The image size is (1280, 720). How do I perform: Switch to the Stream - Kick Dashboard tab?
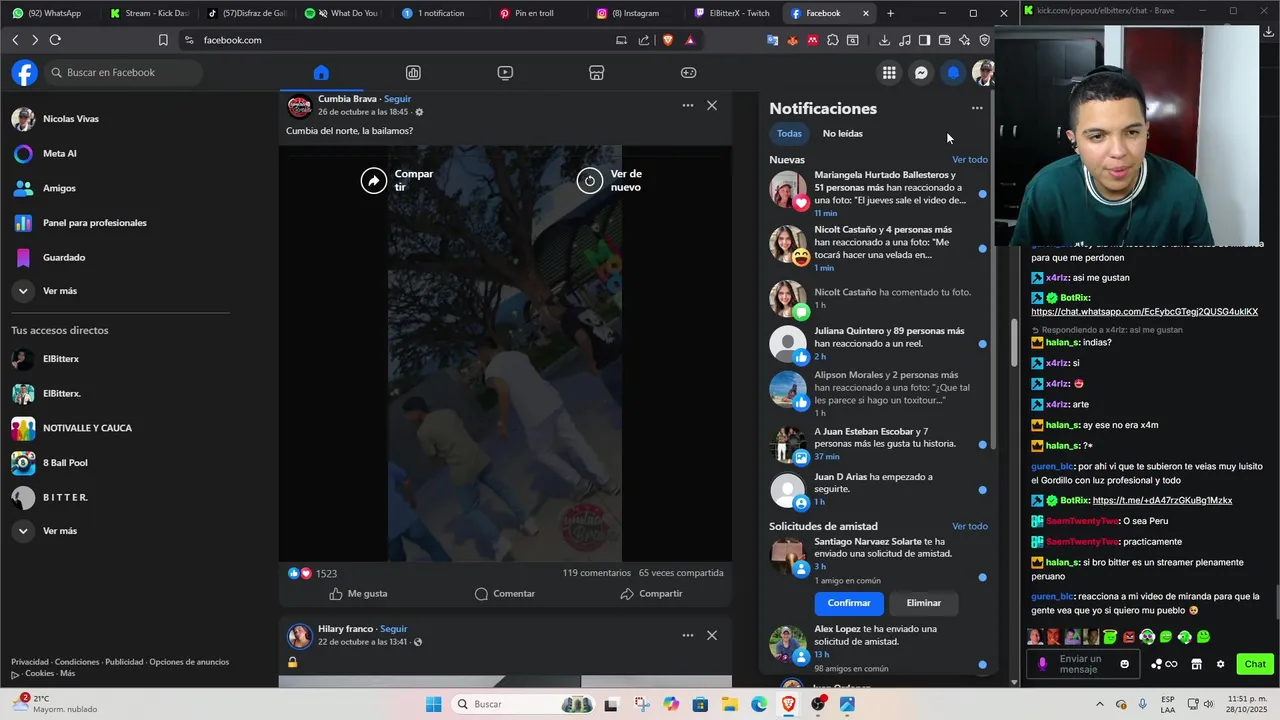pos(148,13)
